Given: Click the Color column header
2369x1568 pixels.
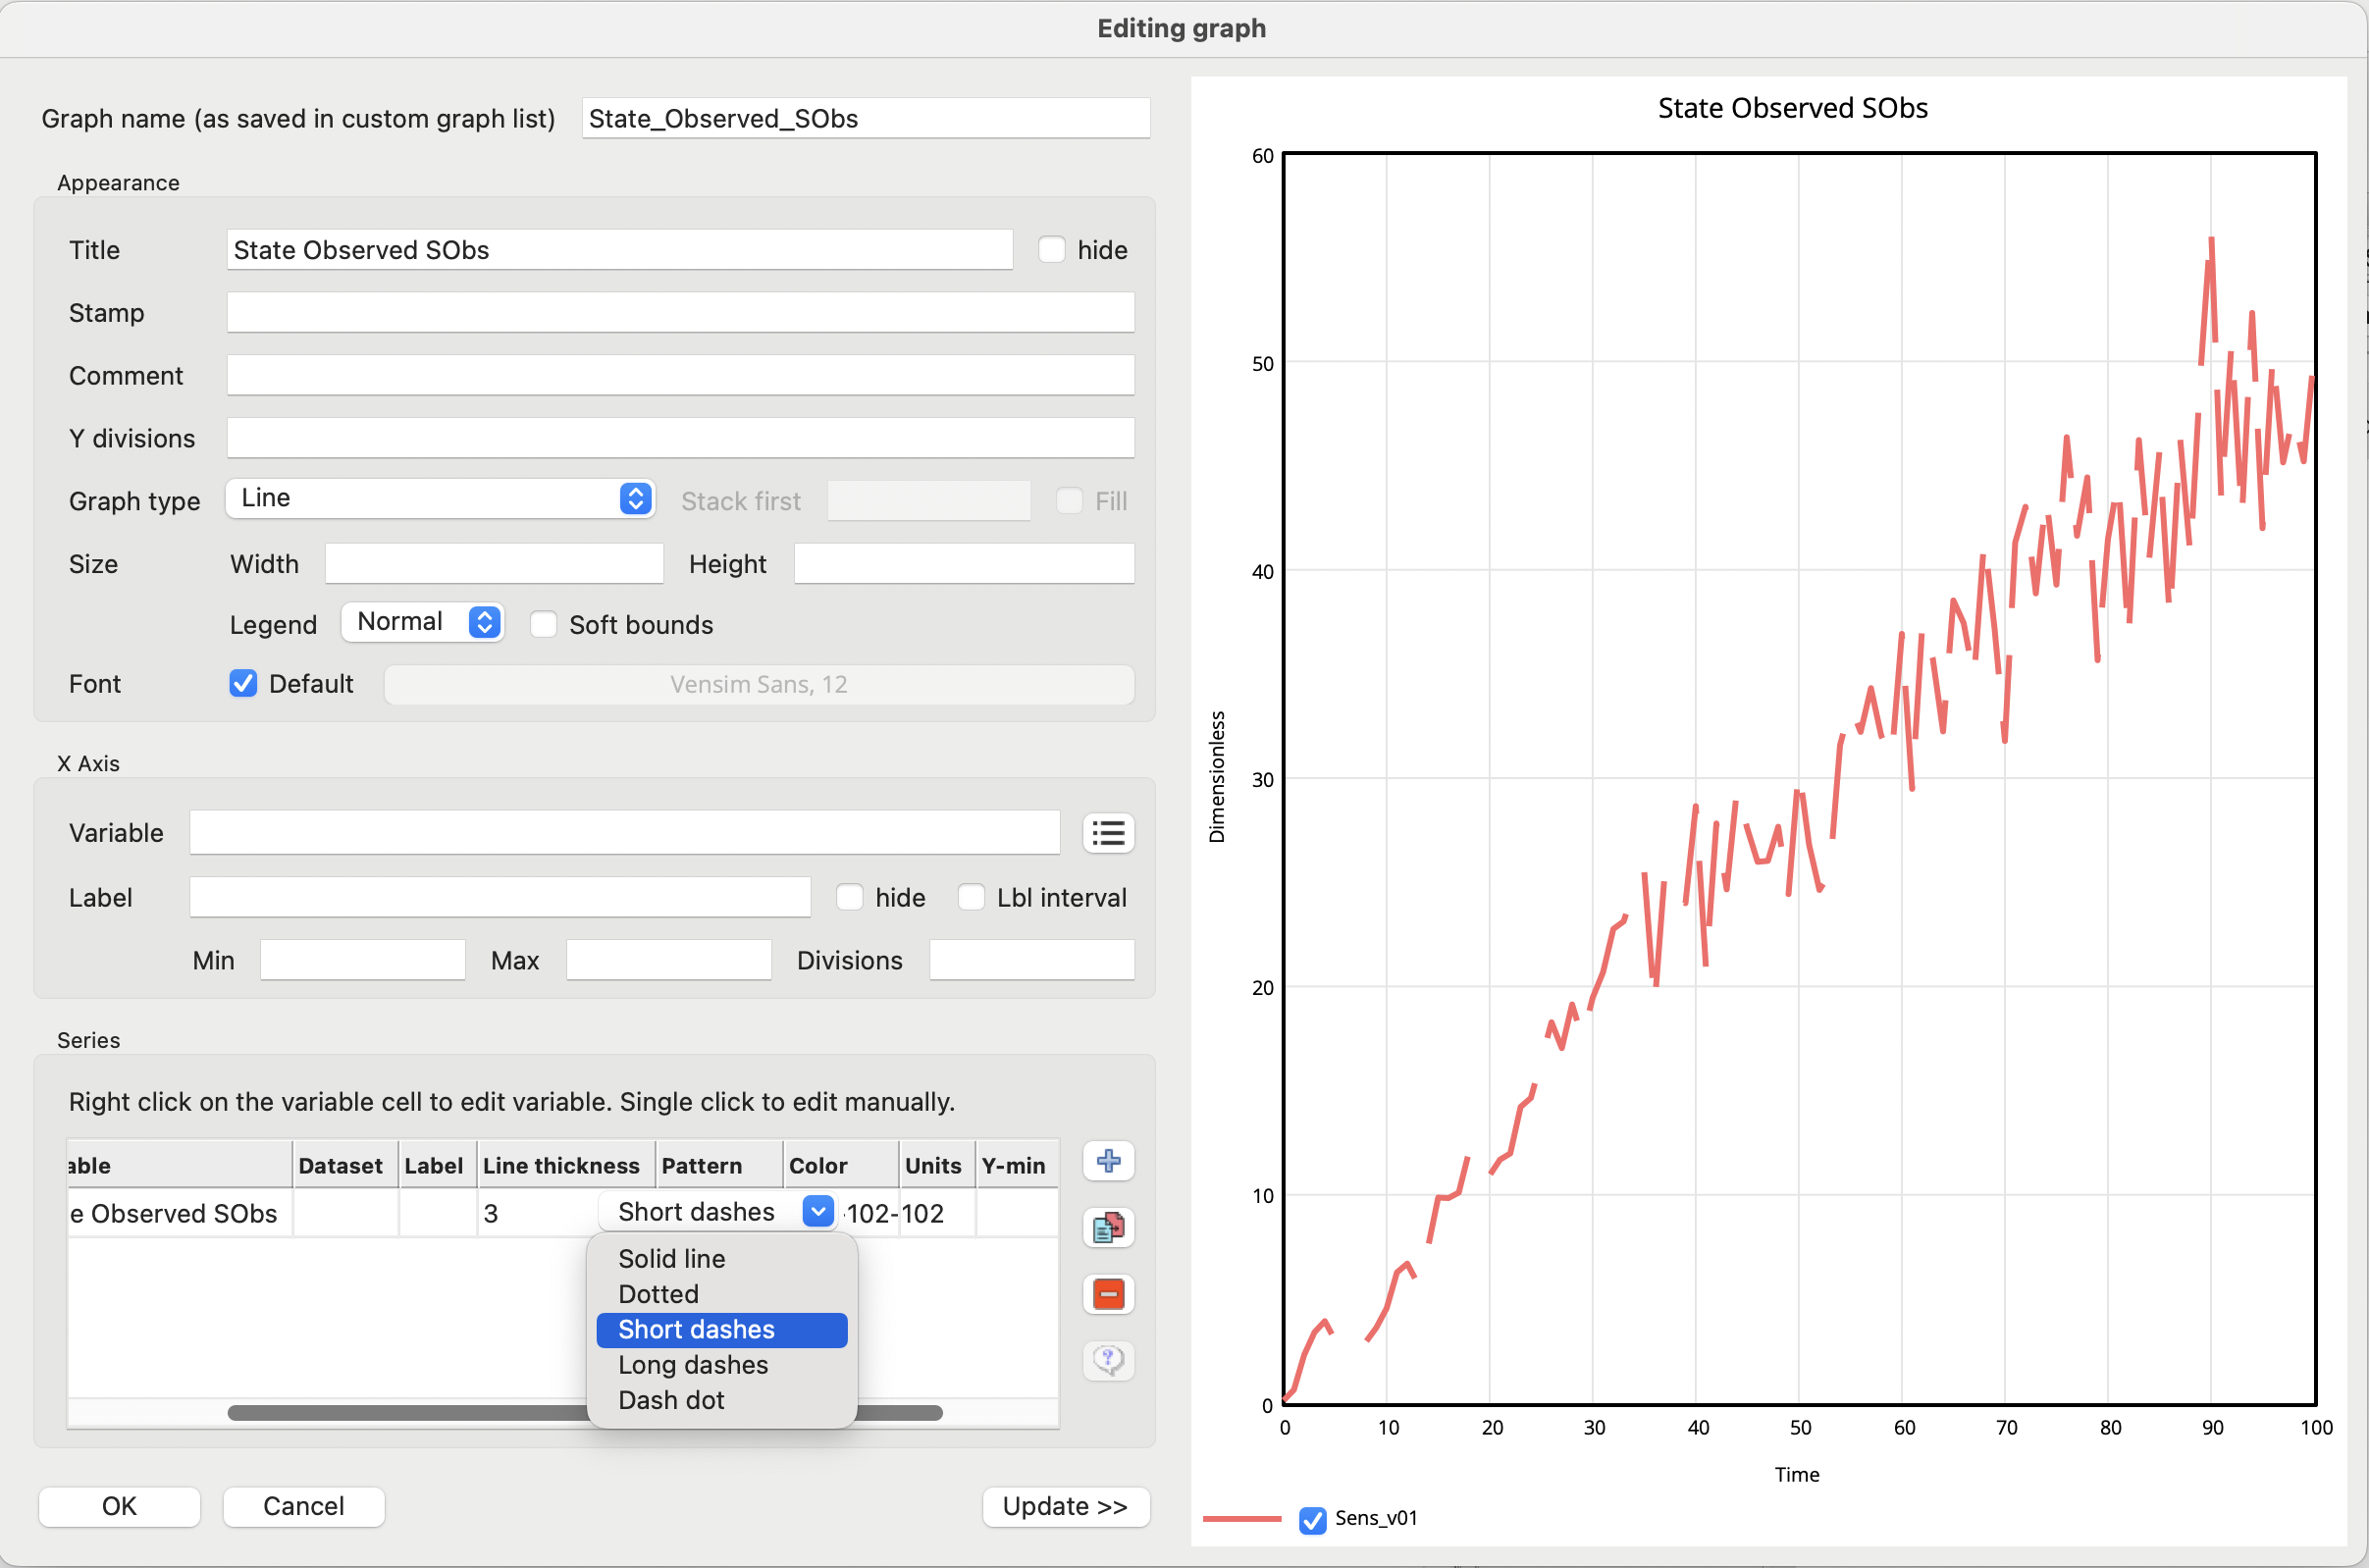Looking at the screenshot, I should [840, 1165].
